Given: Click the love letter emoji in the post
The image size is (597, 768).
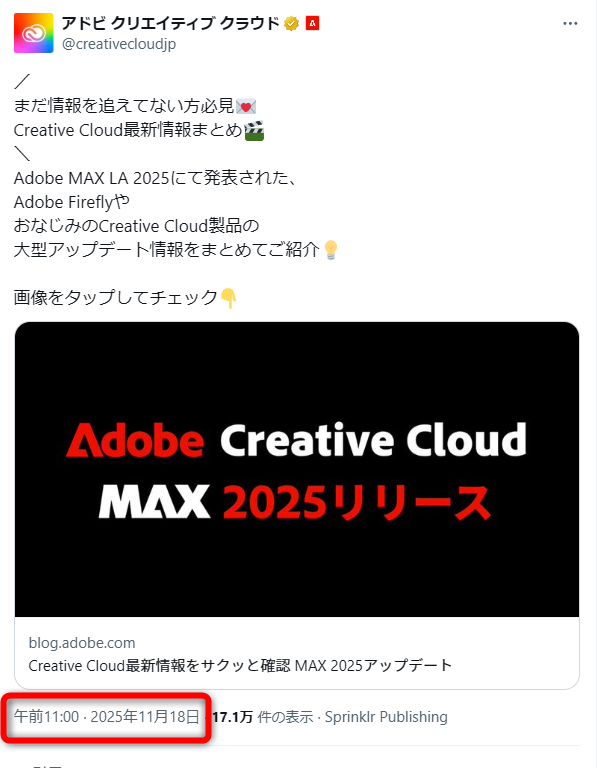Looking at the screenshot, I should click(246, 106).
